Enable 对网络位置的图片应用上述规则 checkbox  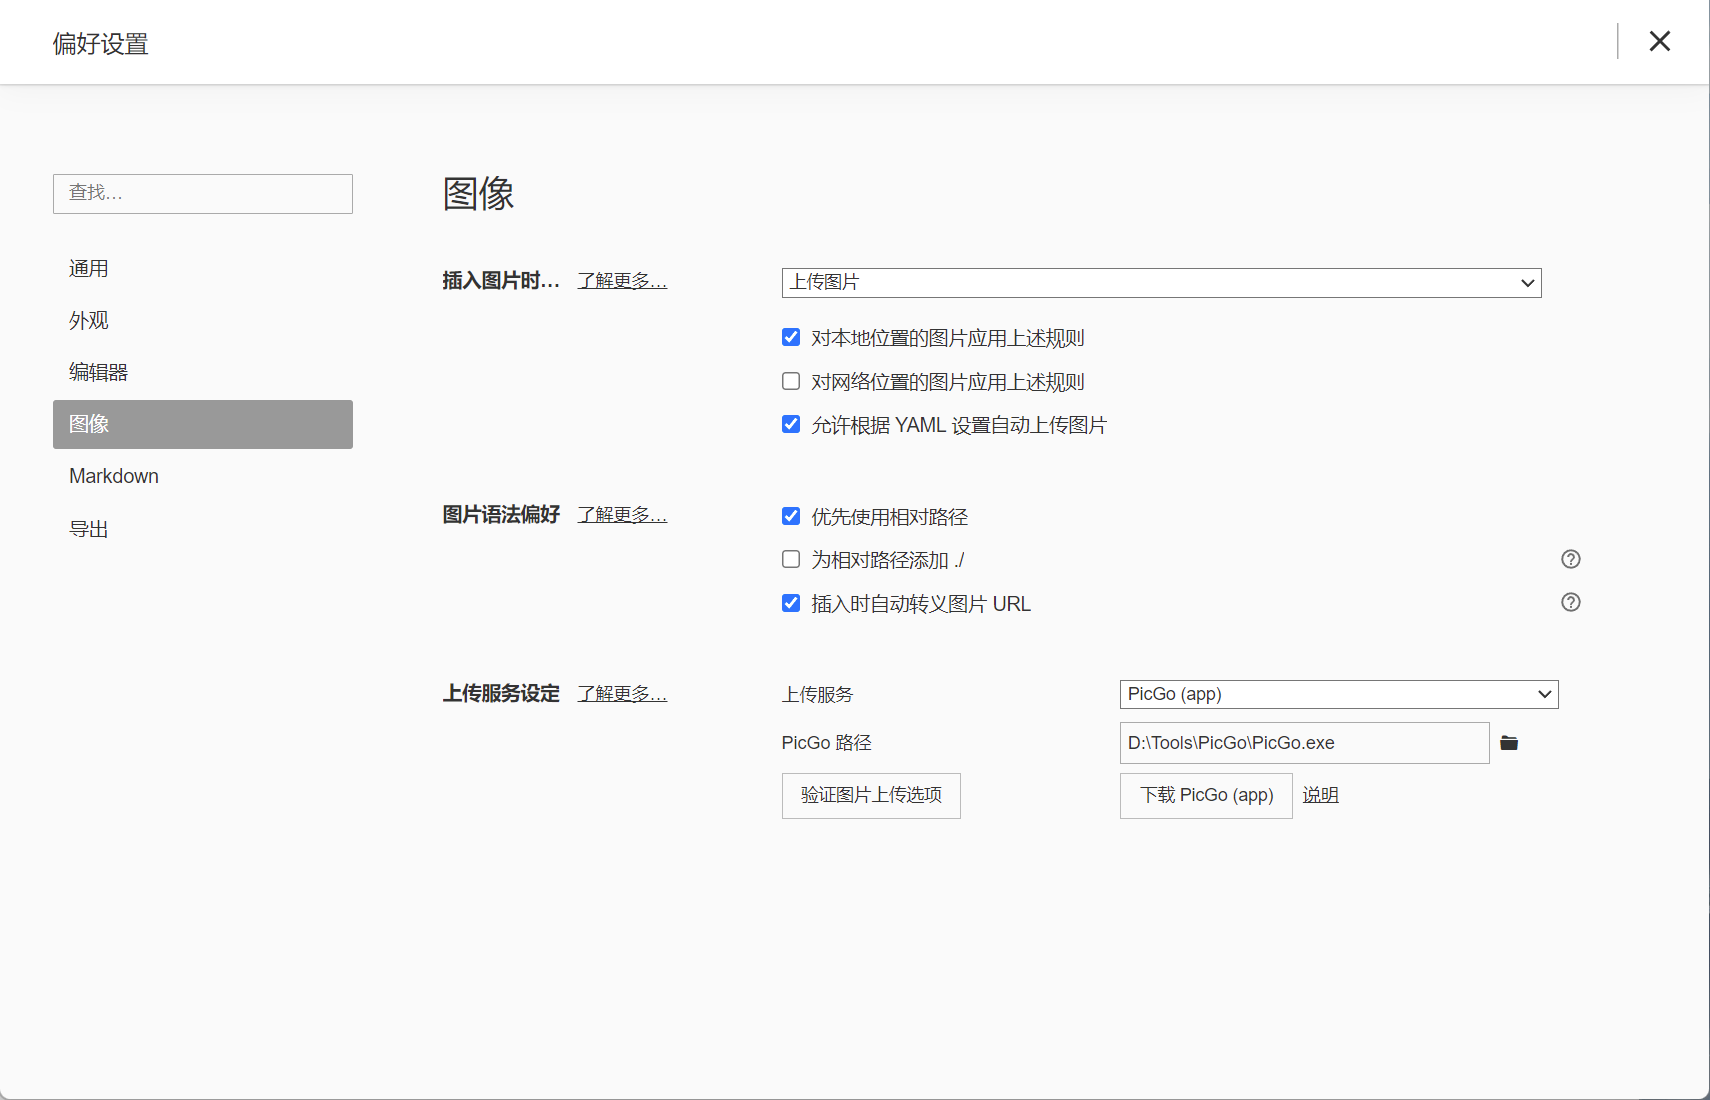click(x=791, y=381)
